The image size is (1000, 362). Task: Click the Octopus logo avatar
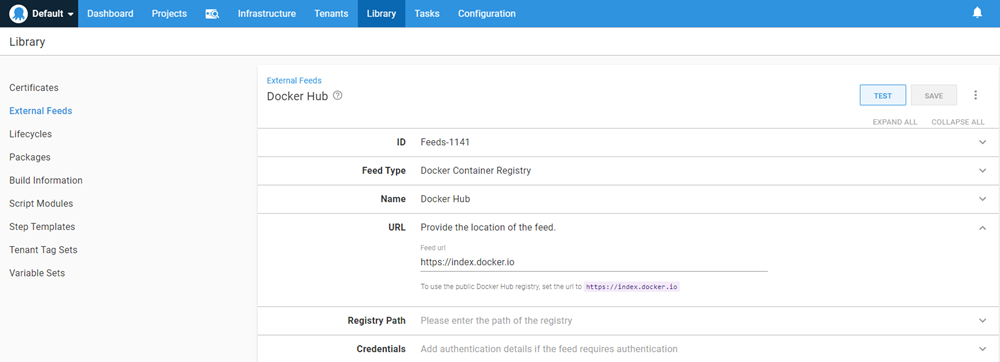click(x=18, y=13)
